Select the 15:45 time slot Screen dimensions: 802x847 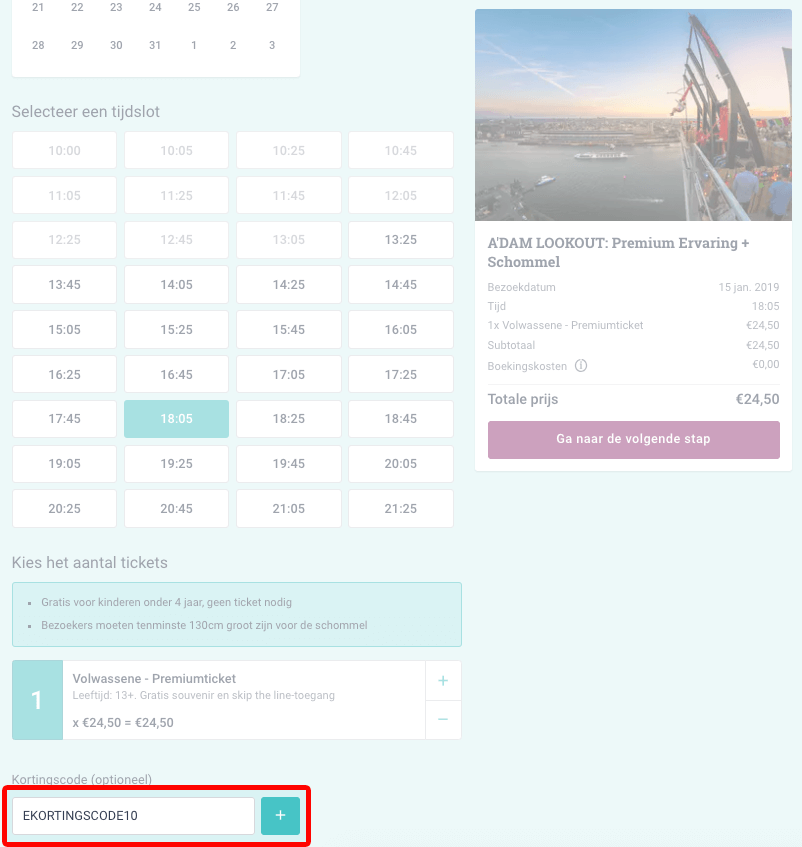pos(289,330)
